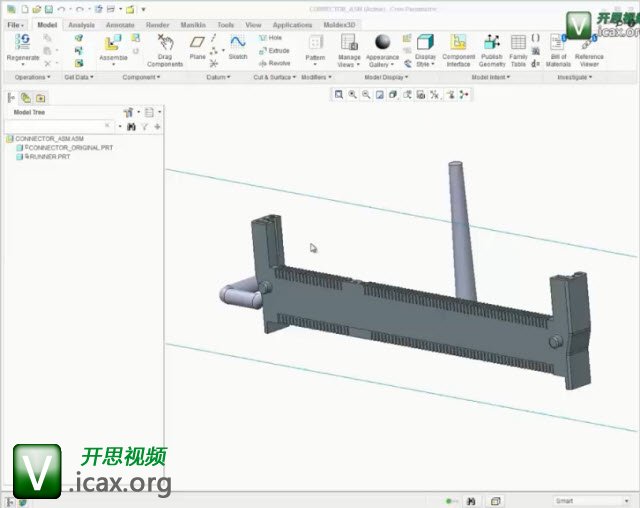640x508 pixels.
Task: Click the Find binoculars icon in model tree
Action: click(x=131, y=127)
